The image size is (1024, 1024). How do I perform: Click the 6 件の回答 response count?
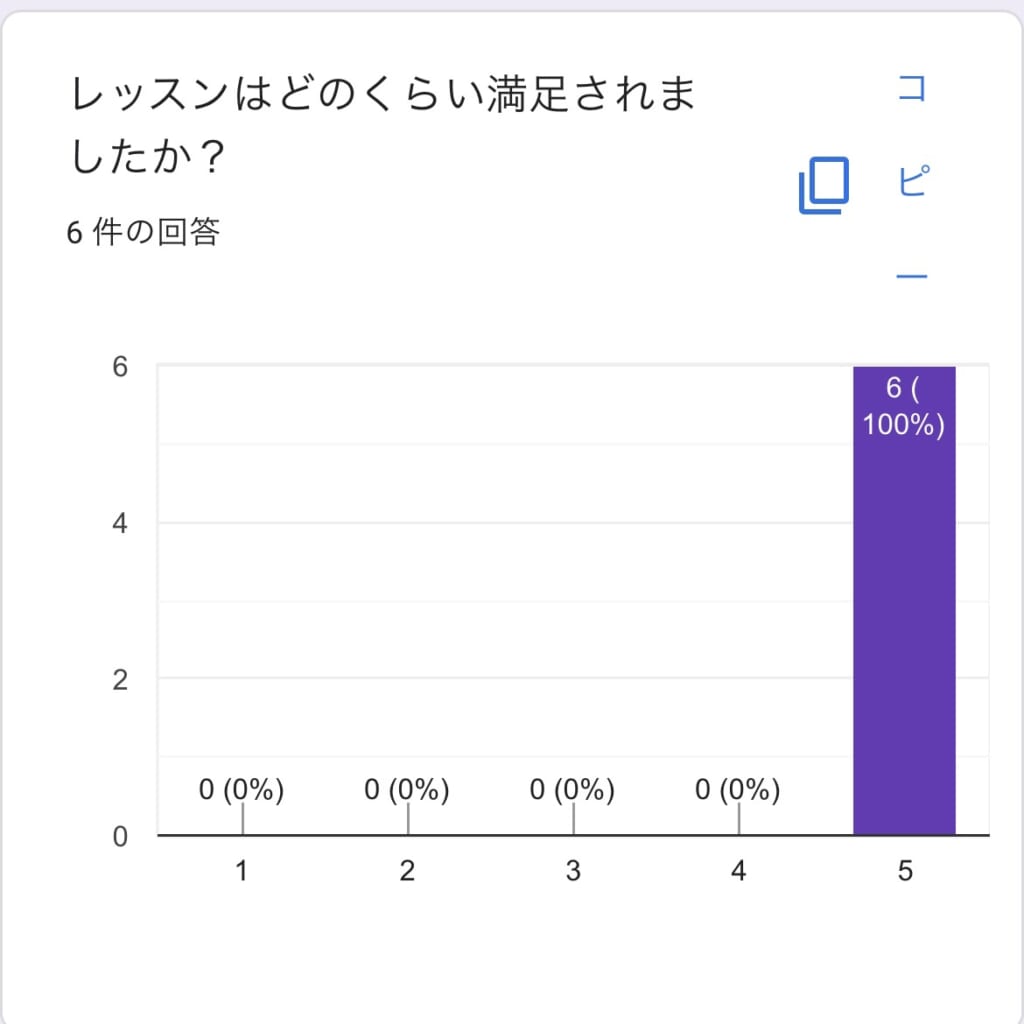[x=143, y=232]
